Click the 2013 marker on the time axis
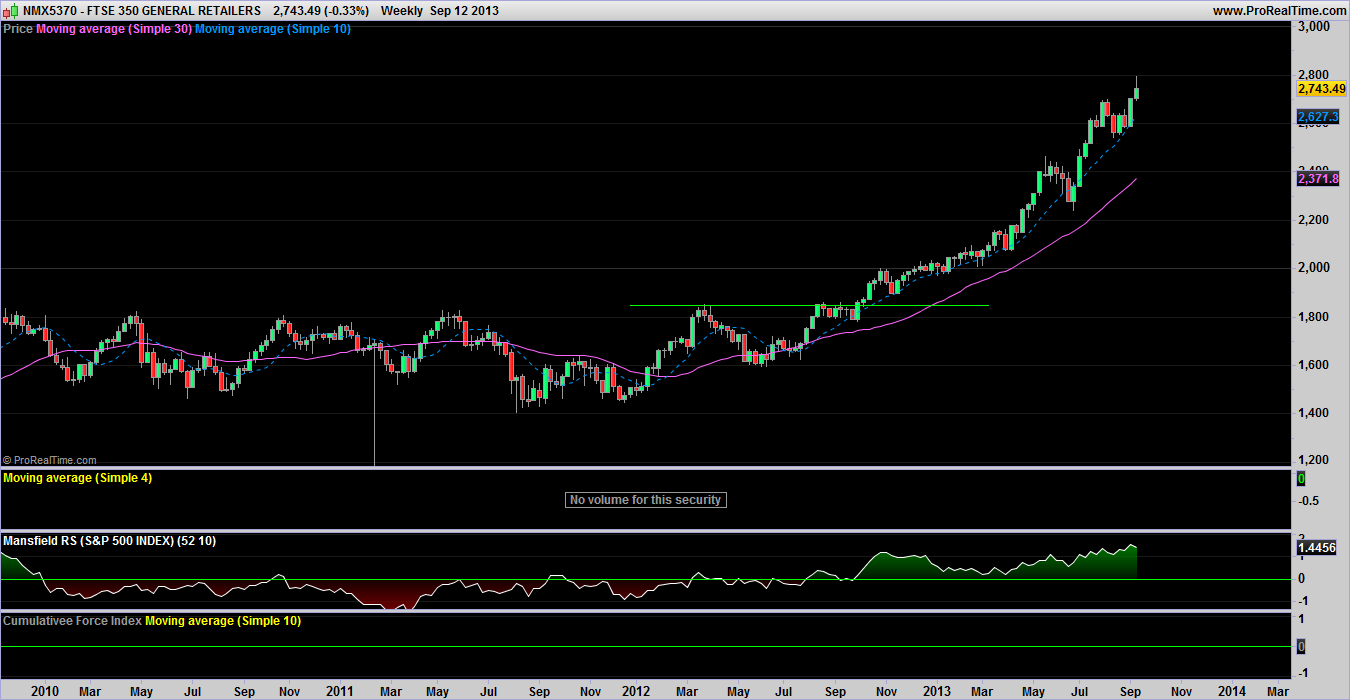This screenshot has width=1350, height=700. [x=937, y=691]
